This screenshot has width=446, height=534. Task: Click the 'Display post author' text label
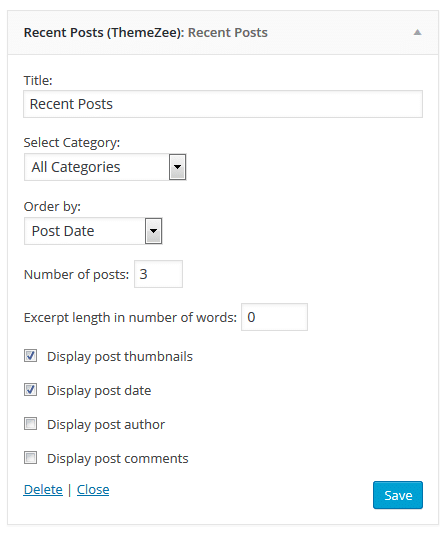106,425
